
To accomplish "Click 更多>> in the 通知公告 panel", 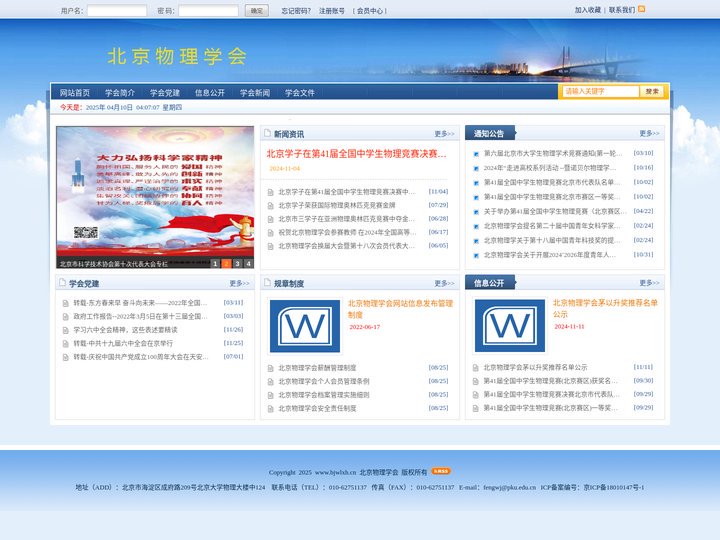I will click(x=649, y=134).
